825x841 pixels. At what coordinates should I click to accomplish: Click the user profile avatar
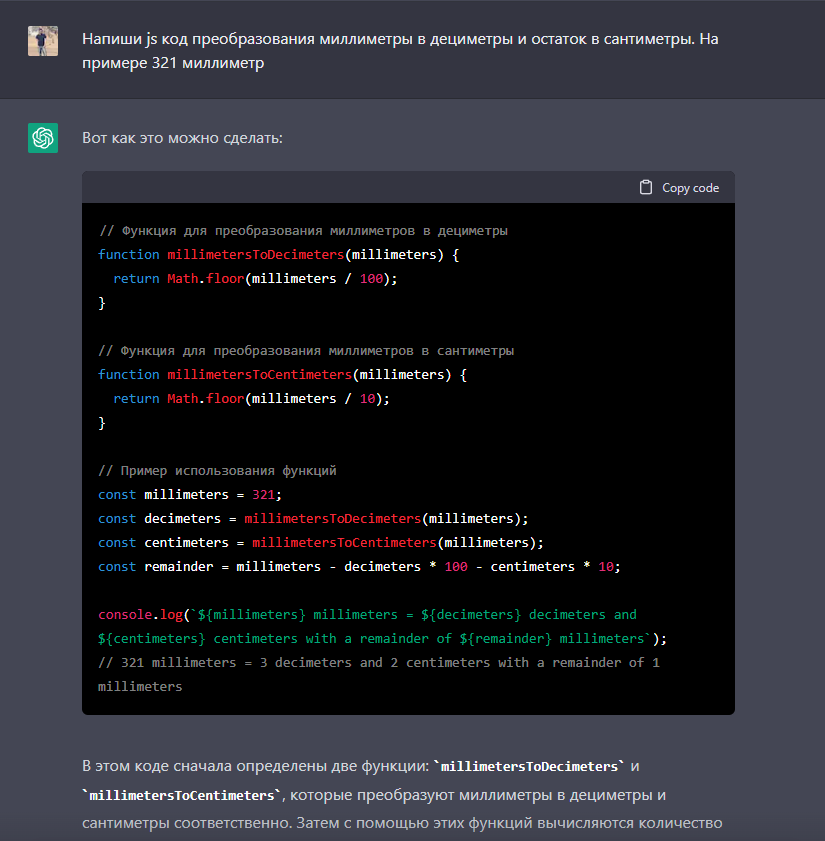click(43, 41)
